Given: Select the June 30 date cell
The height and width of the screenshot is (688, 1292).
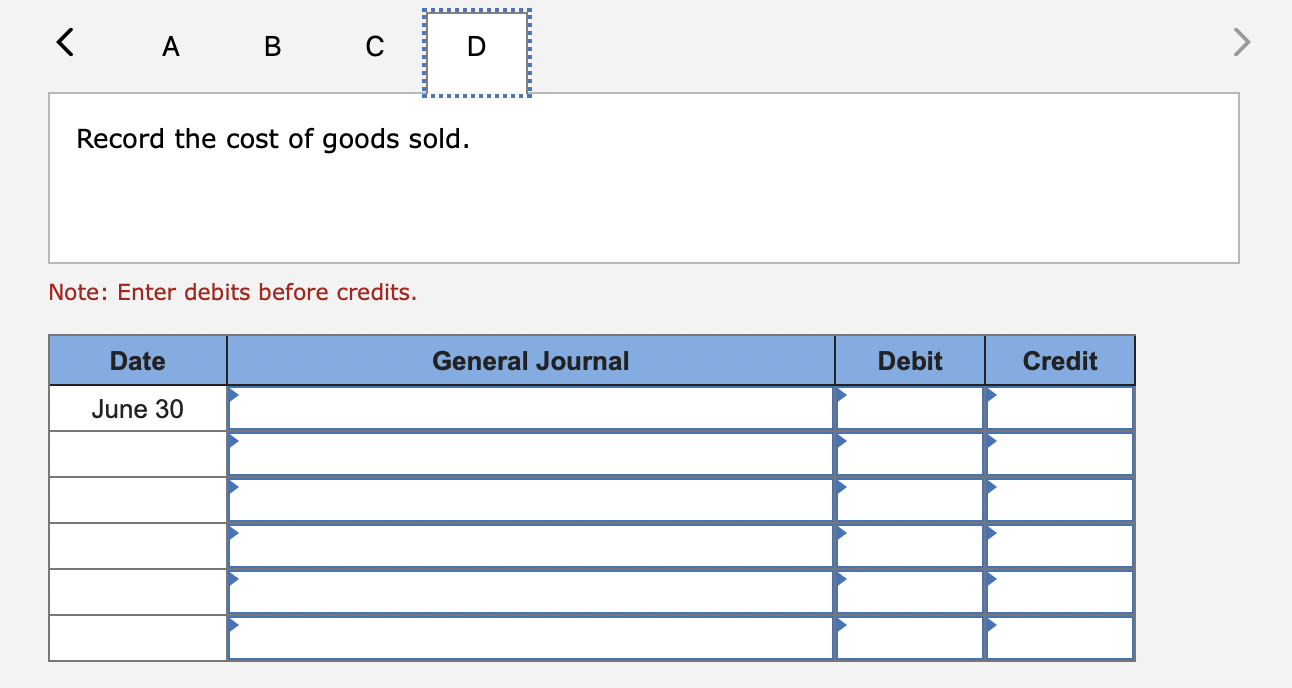Looking at the screenshot, I should (x=137, y=408).
